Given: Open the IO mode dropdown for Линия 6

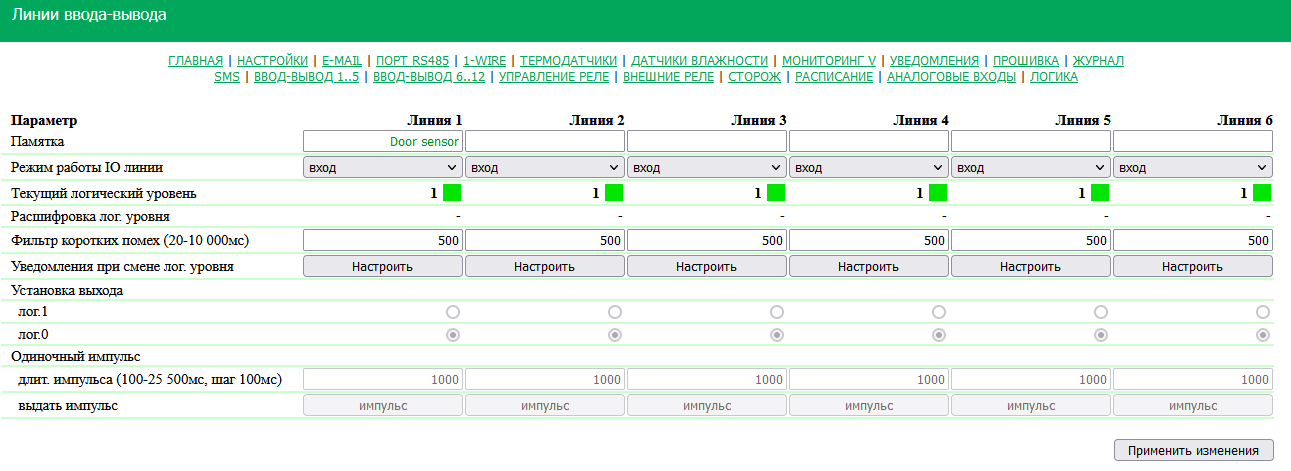Looking at the screenshot, I should tap(1192, 168).
